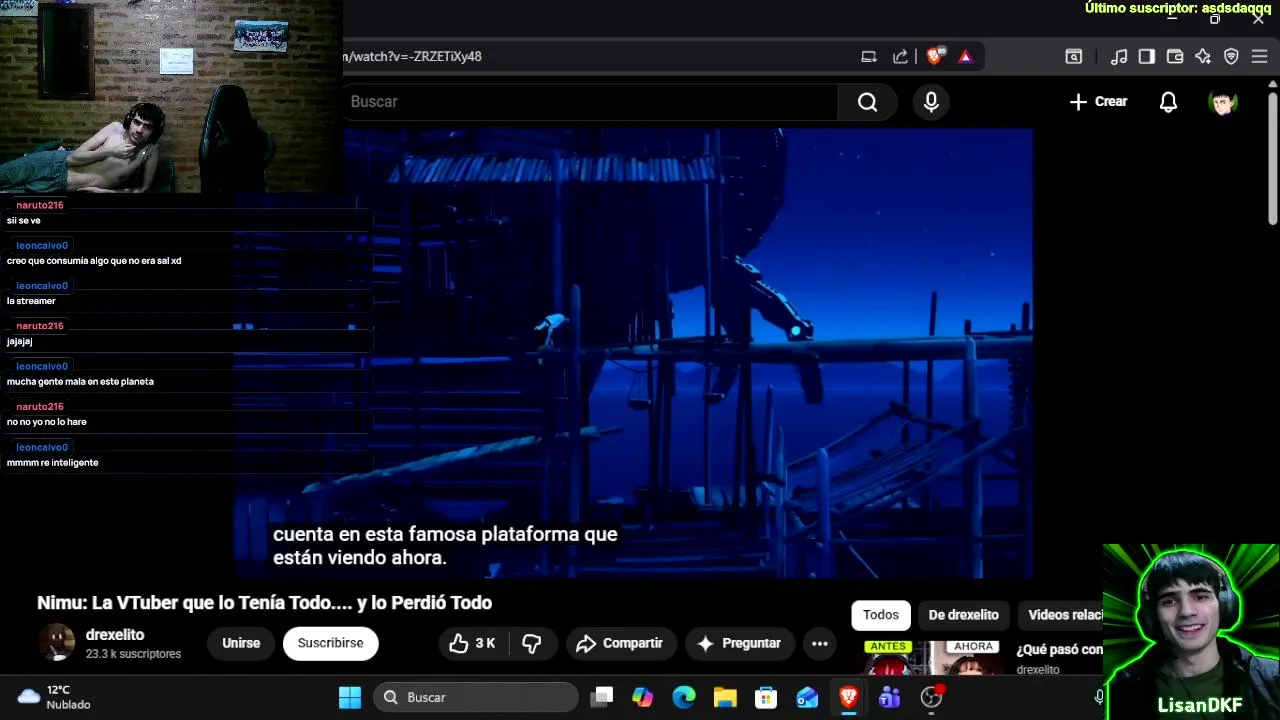The image size is (1280, 720).
Task: Click the YouTube search magnifier button
Action: click(x=867, y=102)
